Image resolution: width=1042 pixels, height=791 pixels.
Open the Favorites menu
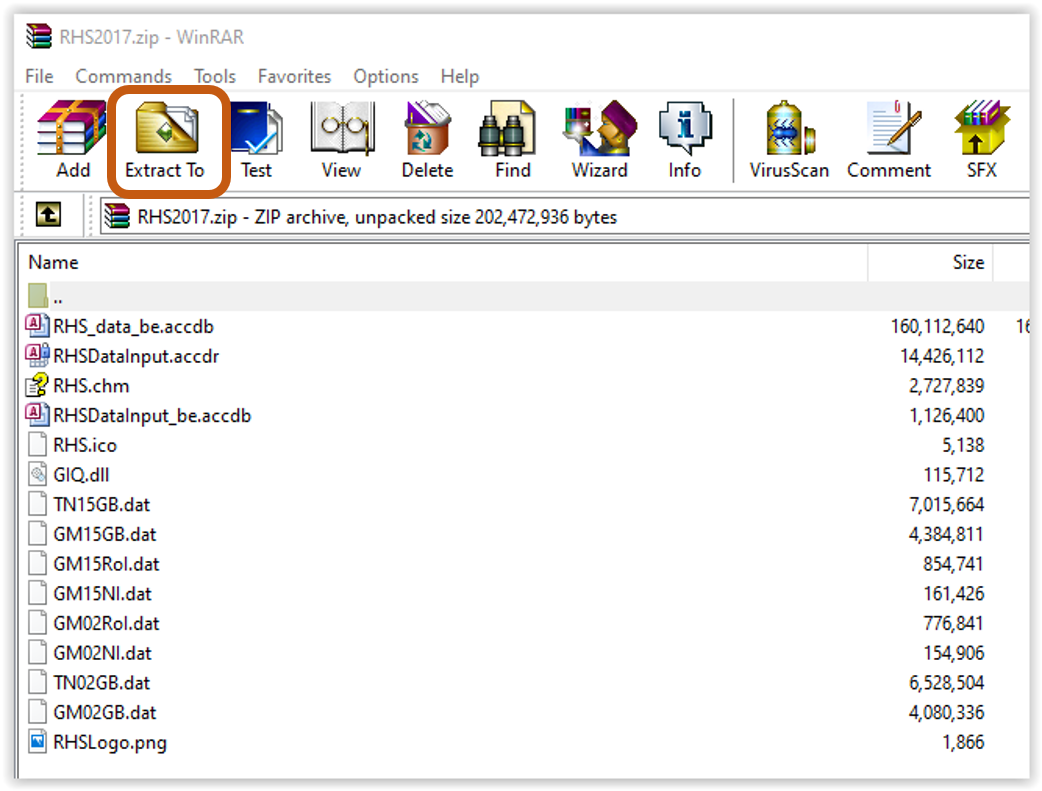[294, 76]
